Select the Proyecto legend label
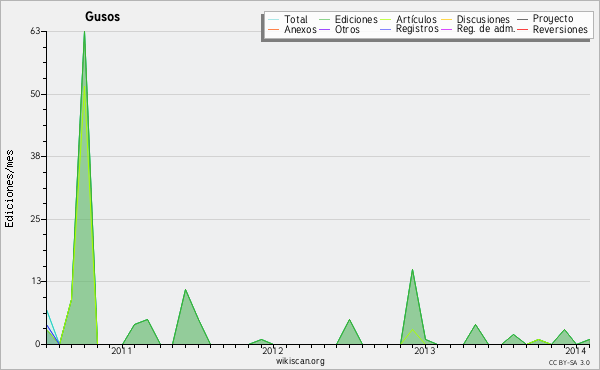The width and height of the screenshot is (600, 370). (553, 19)
